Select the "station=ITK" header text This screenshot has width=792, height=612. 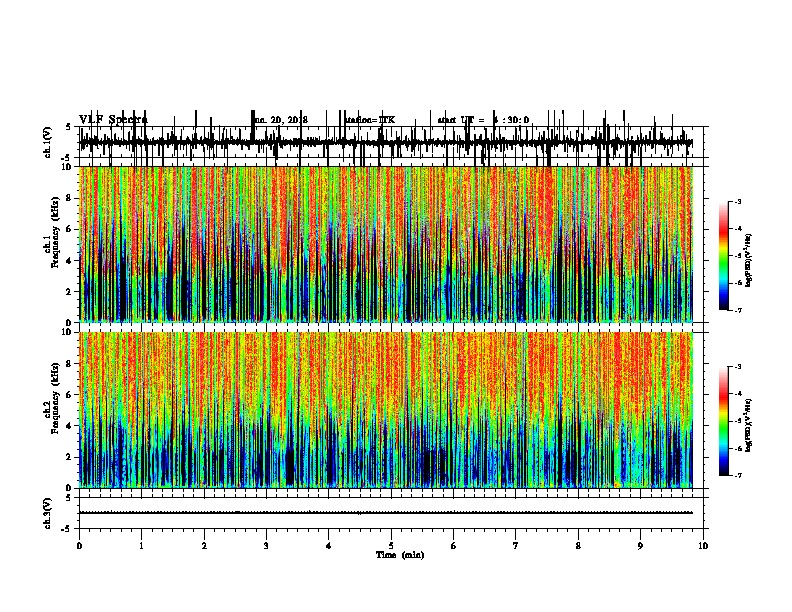coord(370,120)
